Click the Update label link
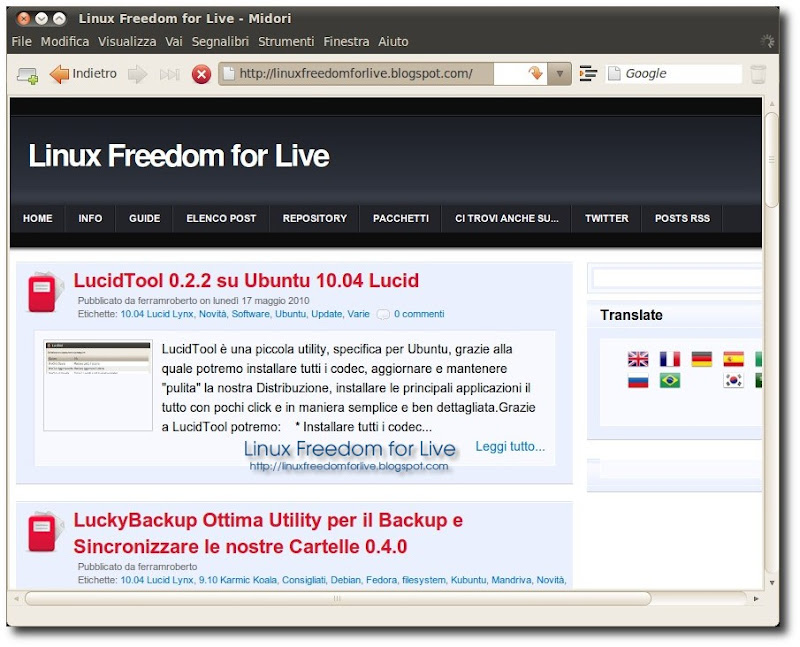 pyautogui.click(x=327, y=314)
